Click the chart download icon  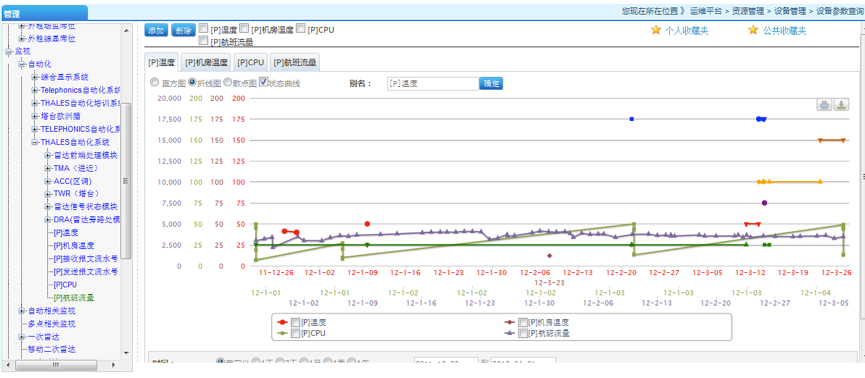[x=841, y=105]
